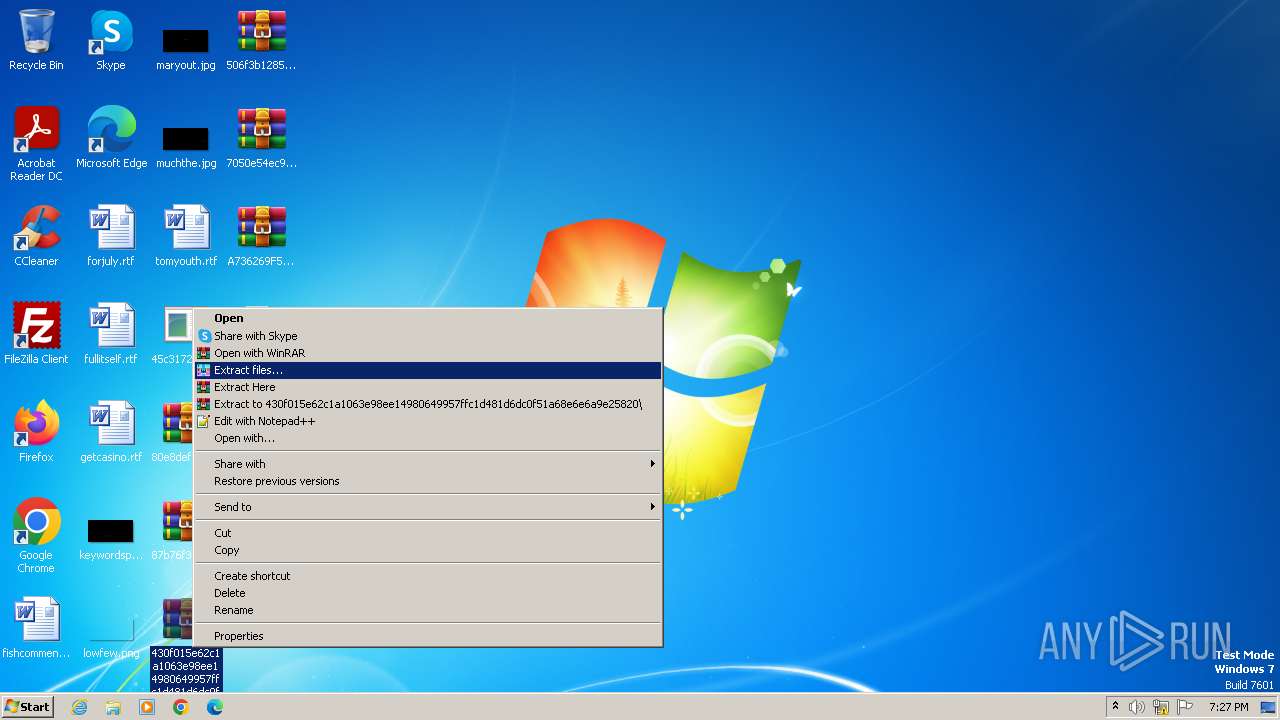Select the tomyouth.rtf document icon
Viewport: 1280px width, 720px height.
tap(186, 236)
